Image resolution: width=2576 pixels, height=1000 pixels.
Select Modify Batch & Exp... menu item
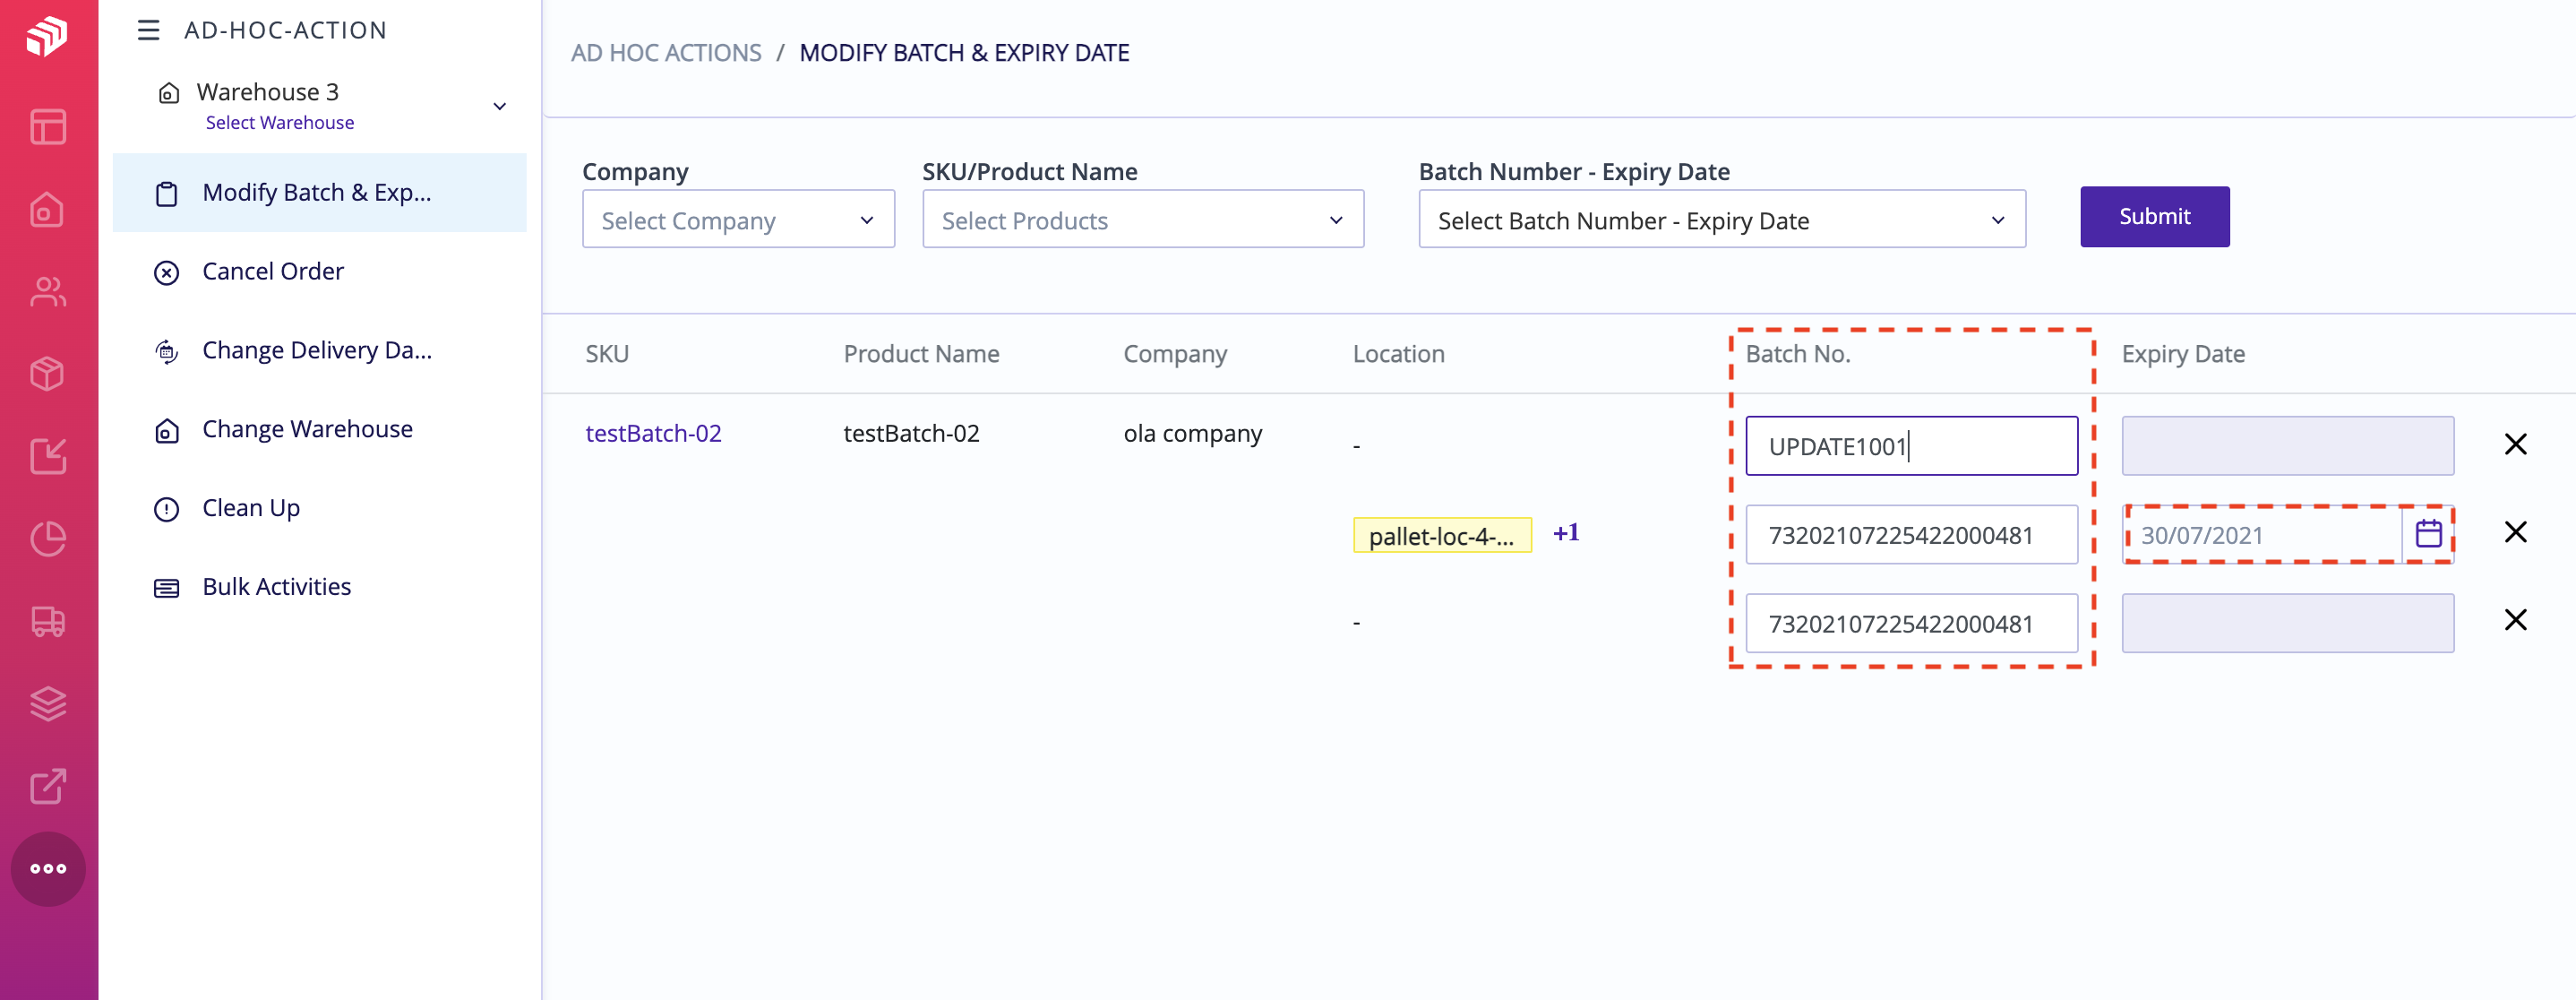tap(319, 192)
